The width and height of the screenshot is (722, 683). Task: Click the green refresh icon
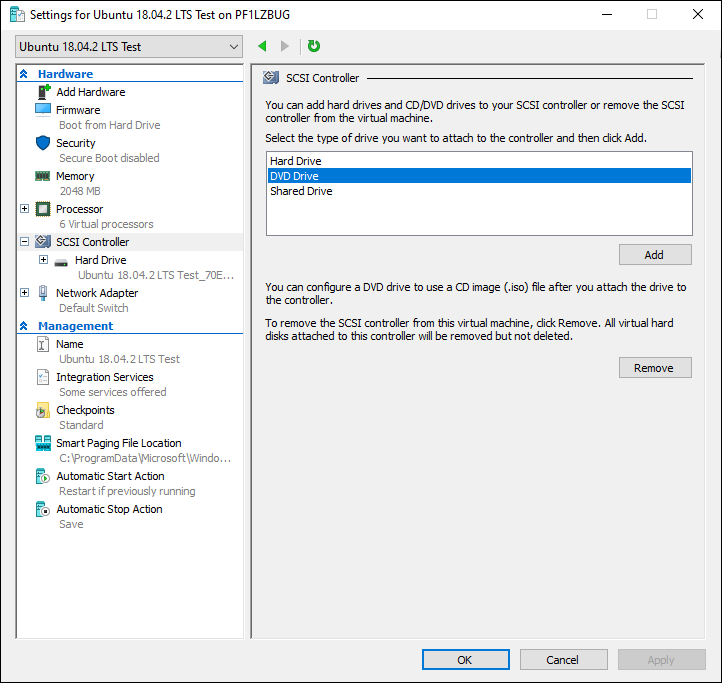coord(314,46)
